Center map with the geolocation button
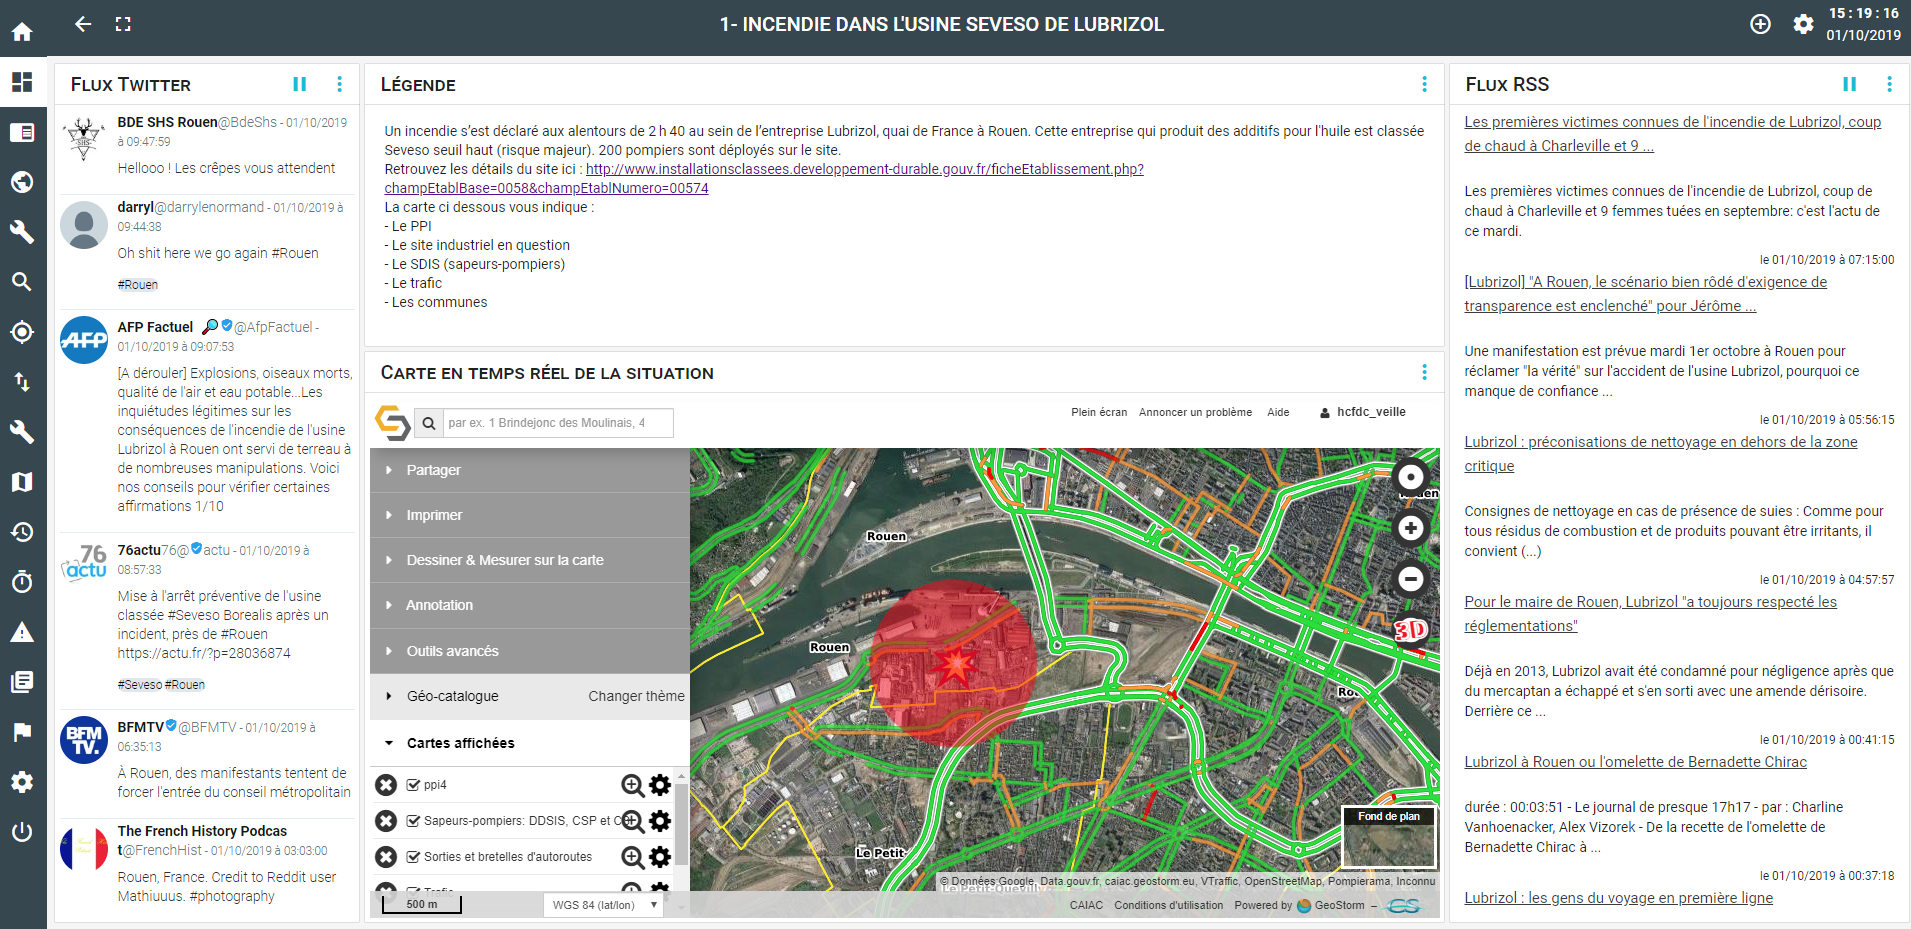 [x=1411, y=477]
